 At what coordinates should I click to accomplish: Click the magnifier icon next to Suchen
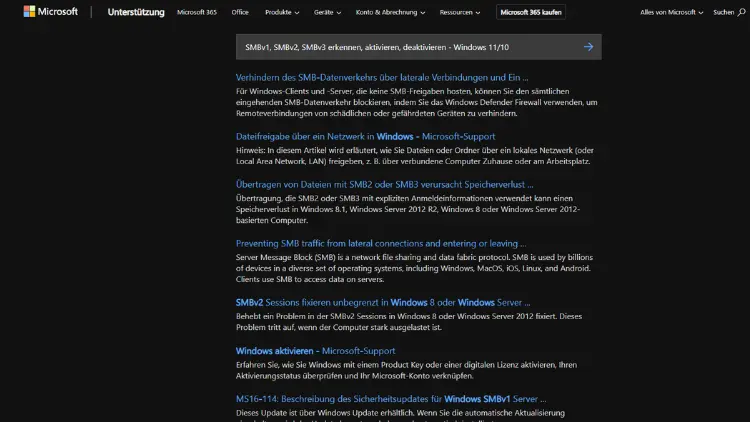tap(741, 12)
